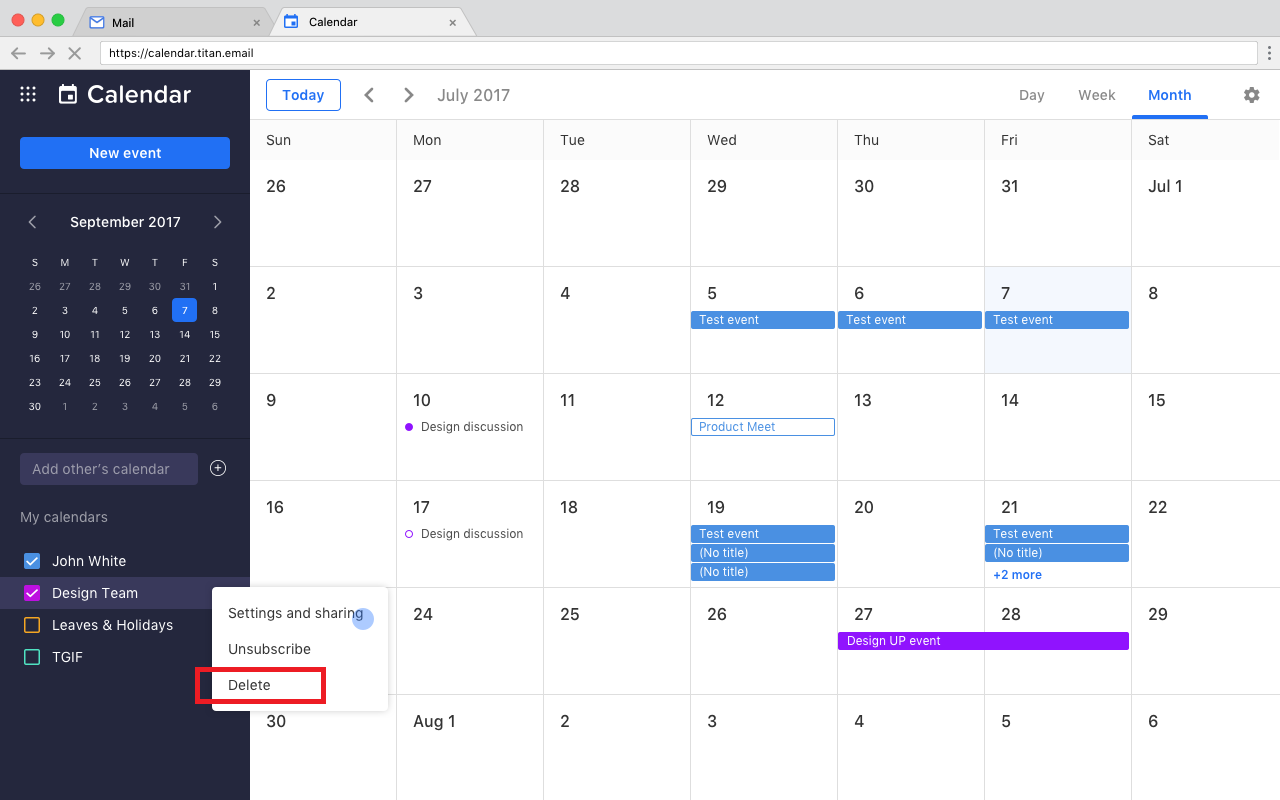
Task: Click the browser address bar
Action: [678, 53]
